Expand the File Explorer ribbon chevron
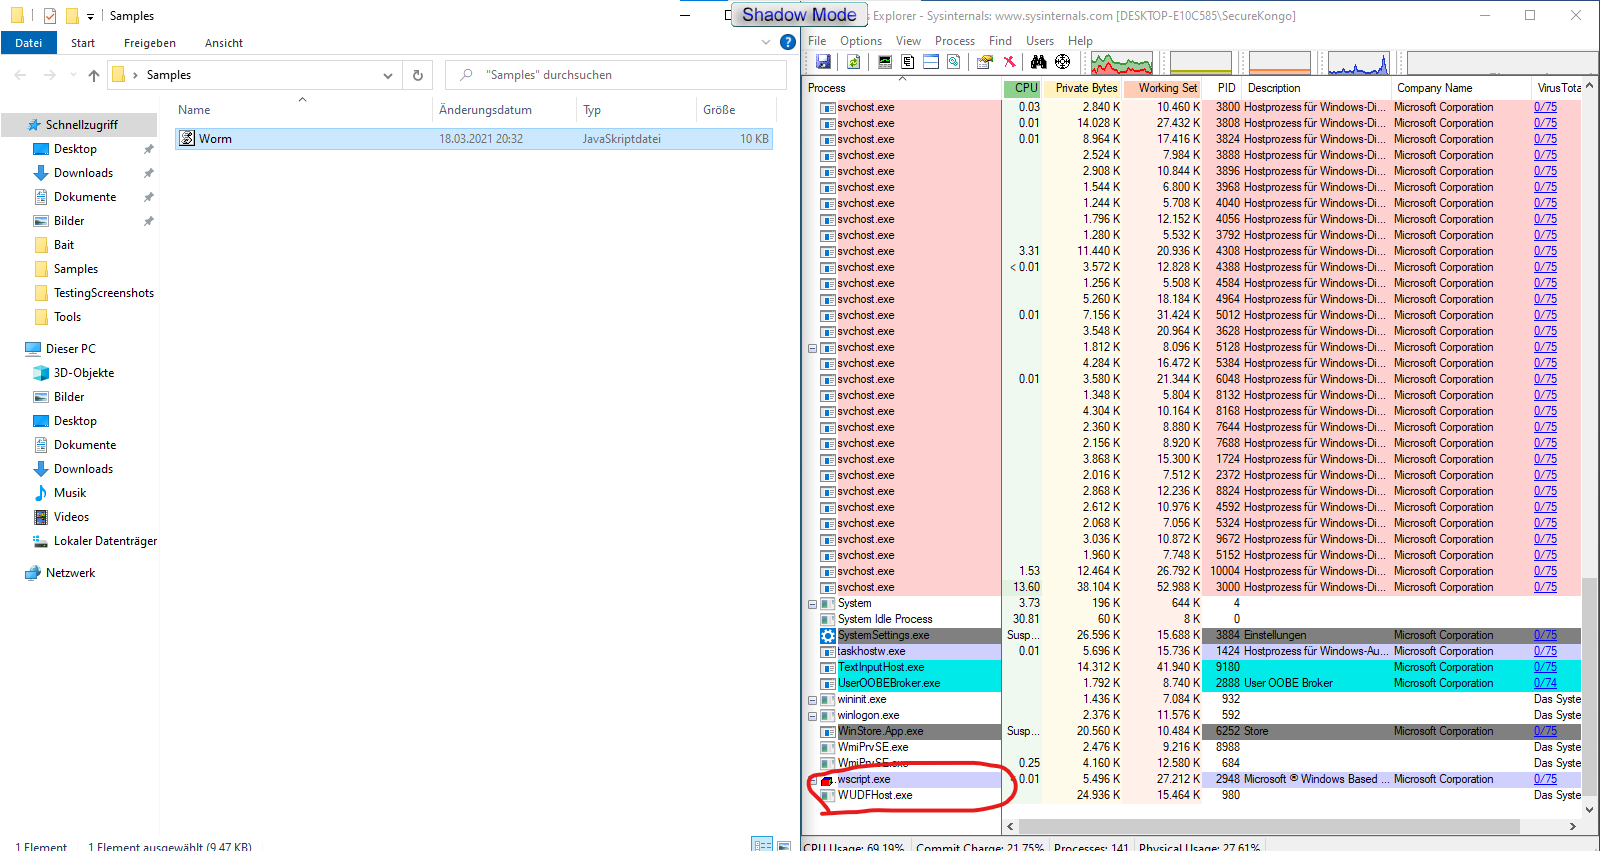The image size is (1600, 851). (x=766, y=42)
